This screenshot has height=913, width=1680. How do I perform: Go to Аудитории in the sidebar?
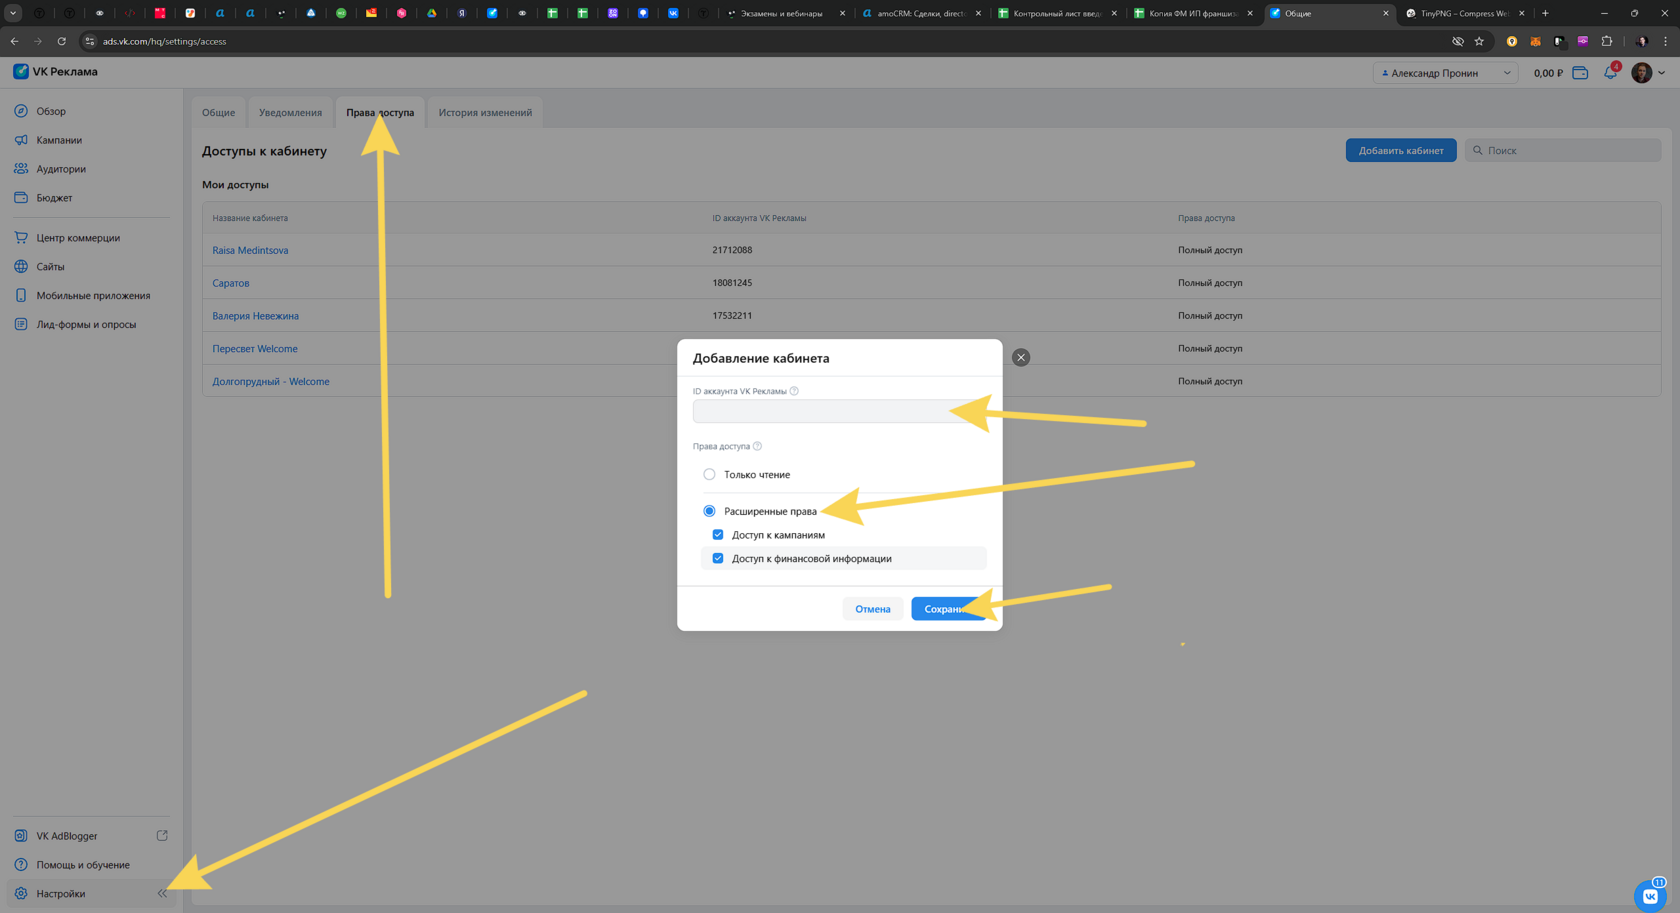pos(61,169)
